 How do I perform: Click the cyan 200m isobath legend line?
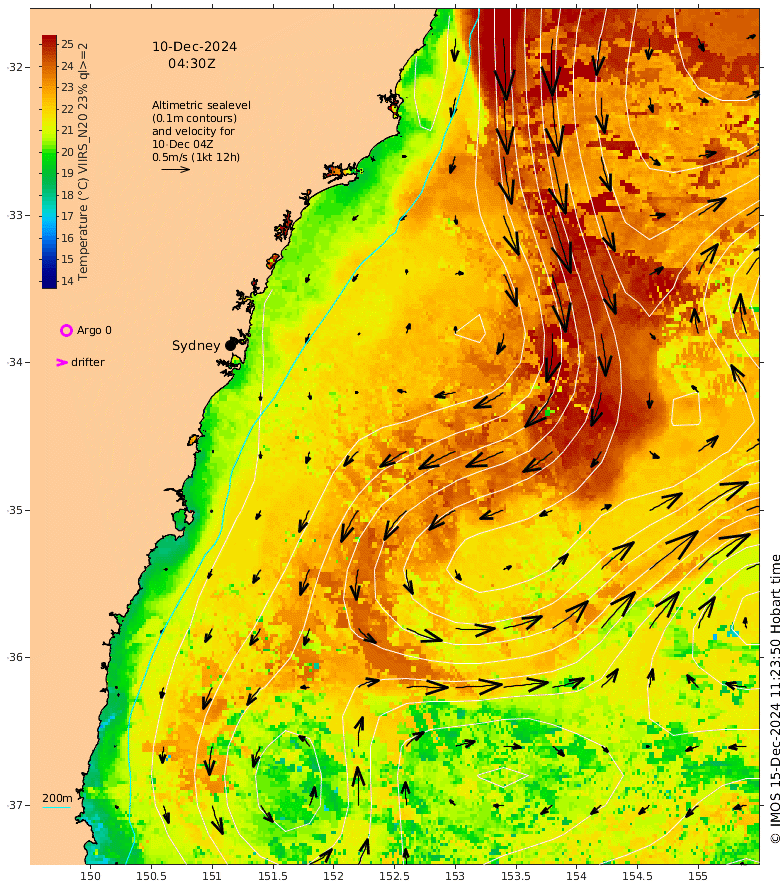(x=56, y=807)
